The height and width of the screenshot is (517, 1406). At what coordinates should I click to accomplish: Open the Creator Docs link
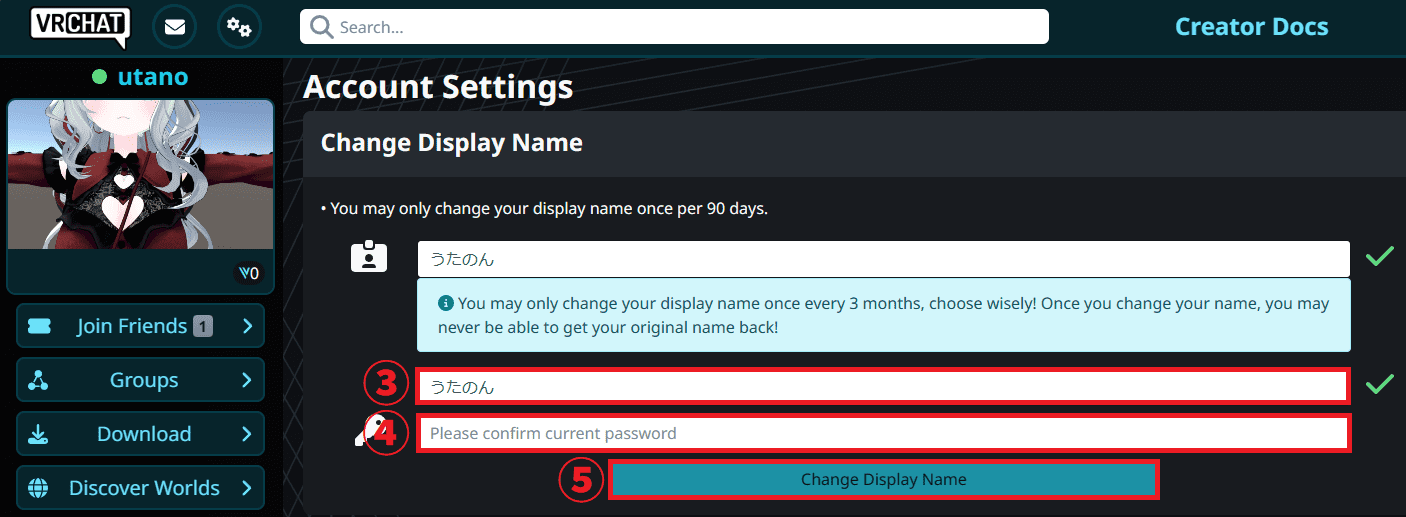[1251, 27]
